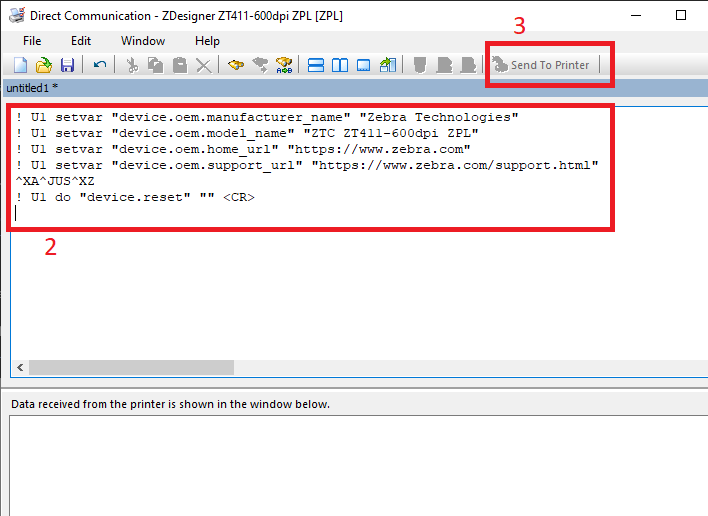Delete selection with the X icon

[x=204, y=65]
